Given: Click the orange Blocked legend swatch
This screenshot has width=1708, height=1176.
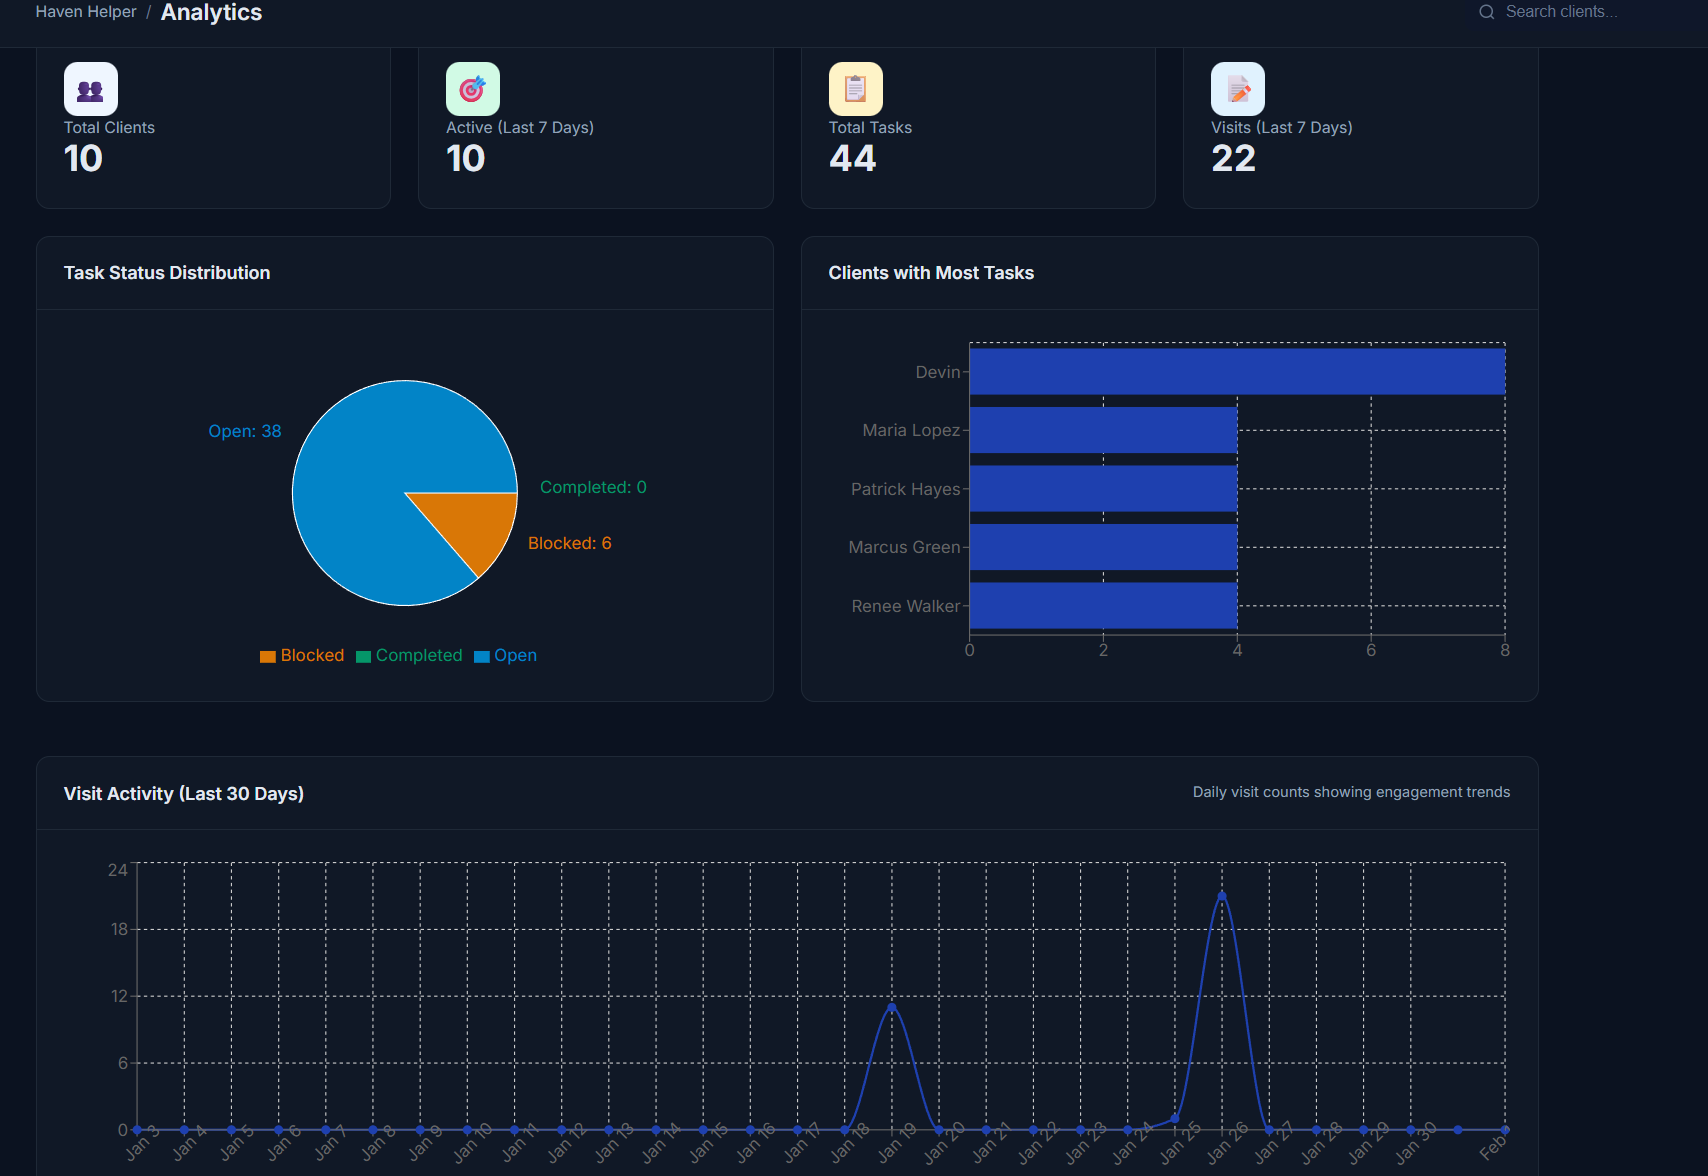Looking at the screenshot, I should (268, 657).
